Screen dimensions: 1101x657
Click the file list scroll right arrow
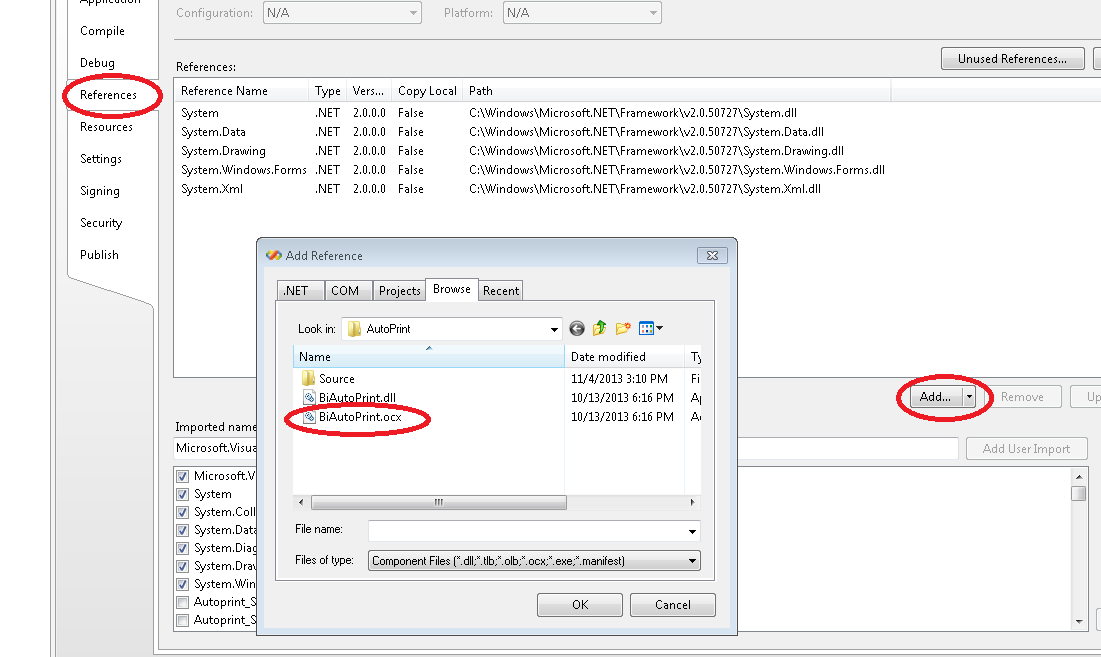coord(692,503)
